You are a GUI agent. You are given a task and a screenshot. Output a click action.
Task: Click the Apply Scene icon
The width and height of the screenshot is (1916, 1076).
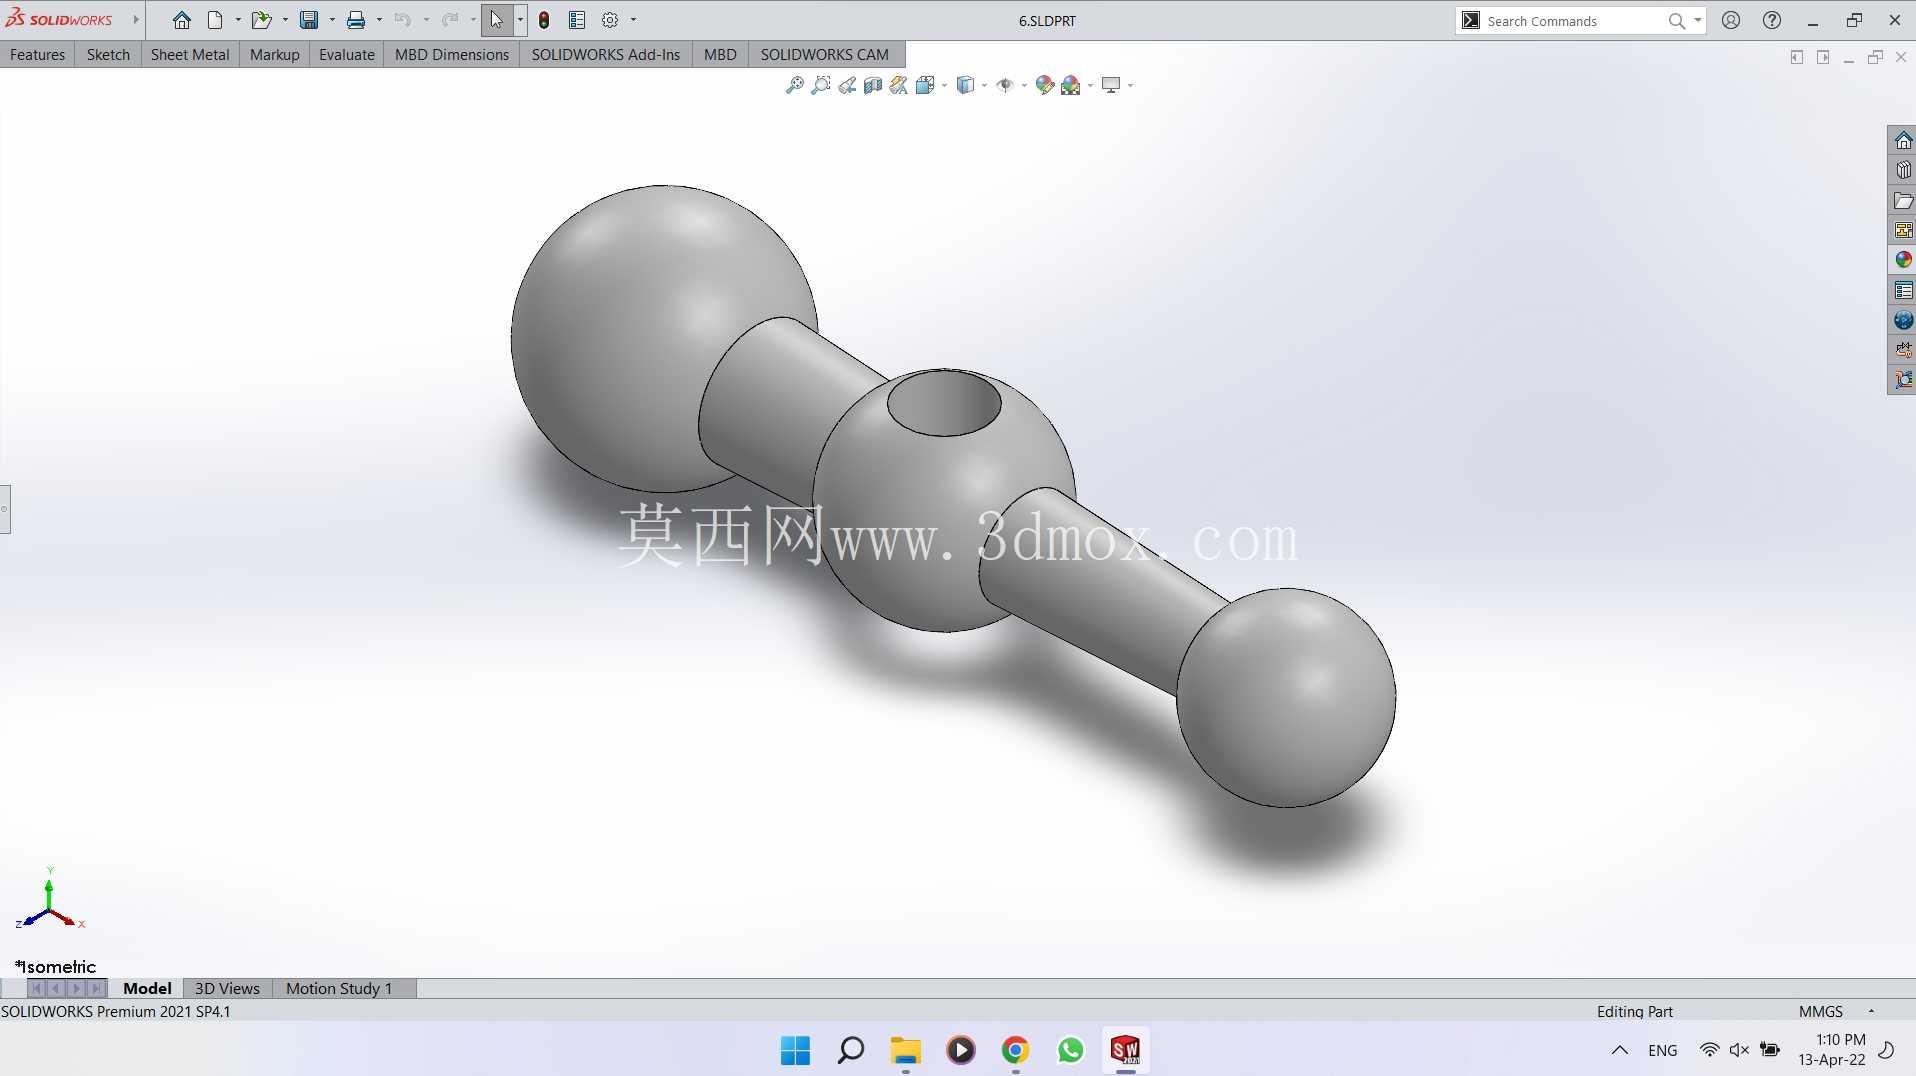pyautogui.click(x=1071, y=85)
